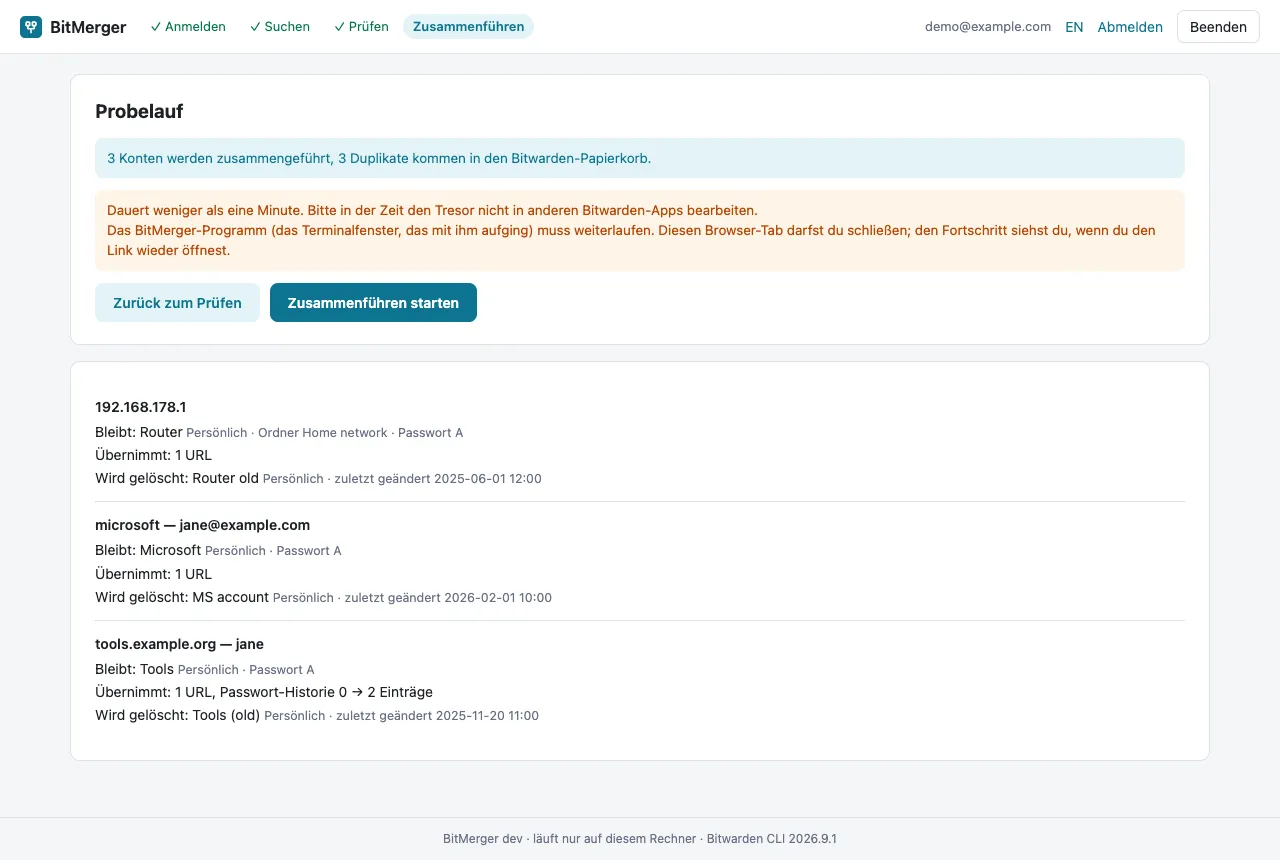This screenshot has height=860, width=1280.
Task: Click the Beenden button
Action: pyautogui.click(x=1218, y=27)
